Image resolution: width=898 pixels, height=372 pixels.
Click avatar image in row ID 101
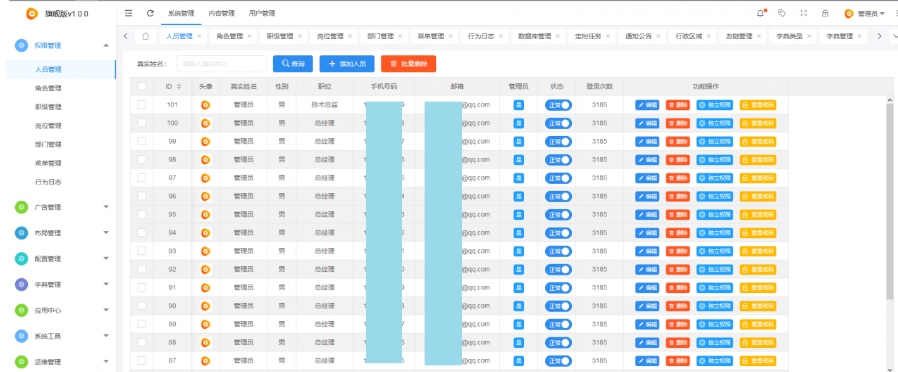(x=205, y=105)
